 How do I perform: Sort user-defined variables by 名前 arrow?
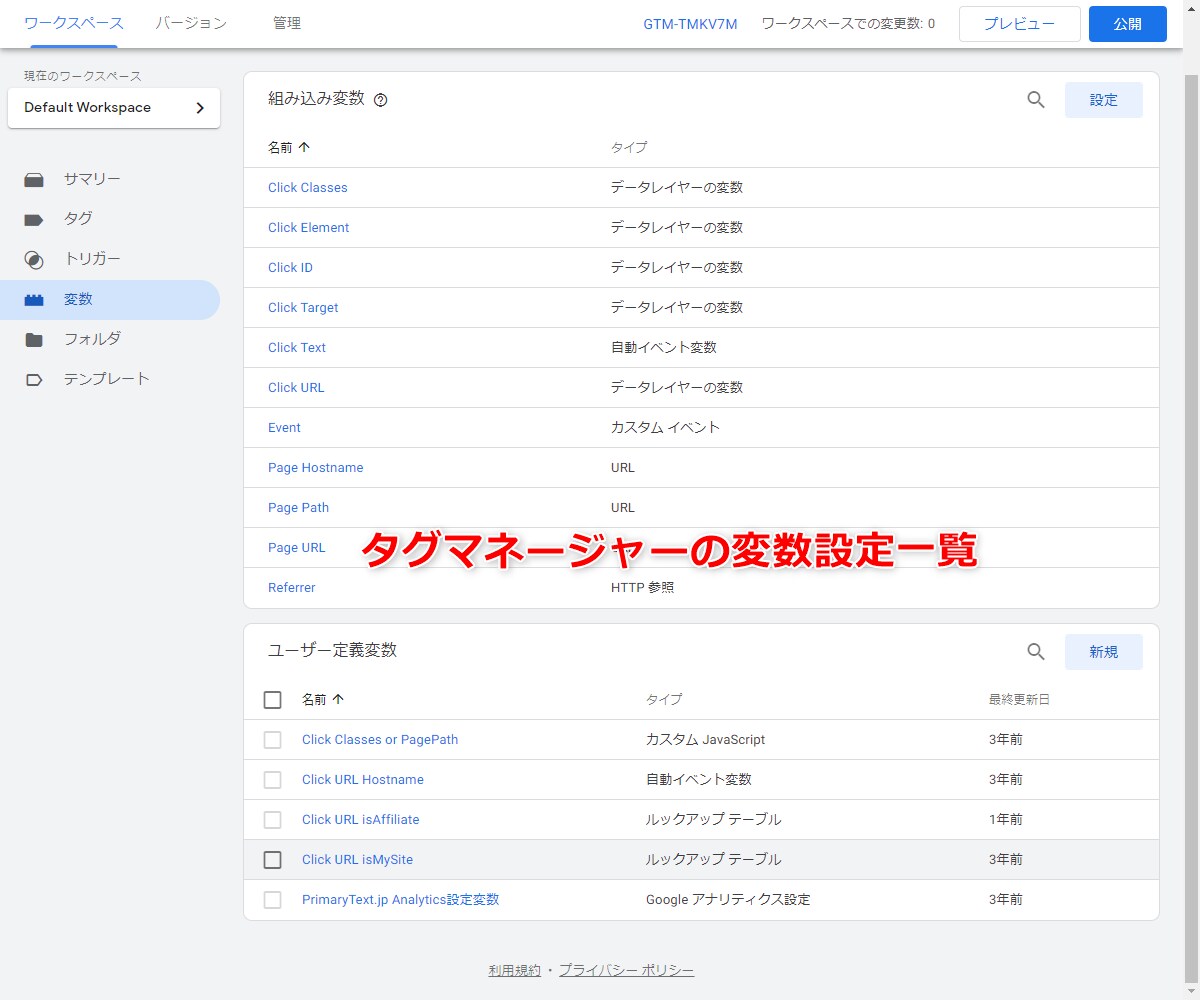tap(338, 700)
